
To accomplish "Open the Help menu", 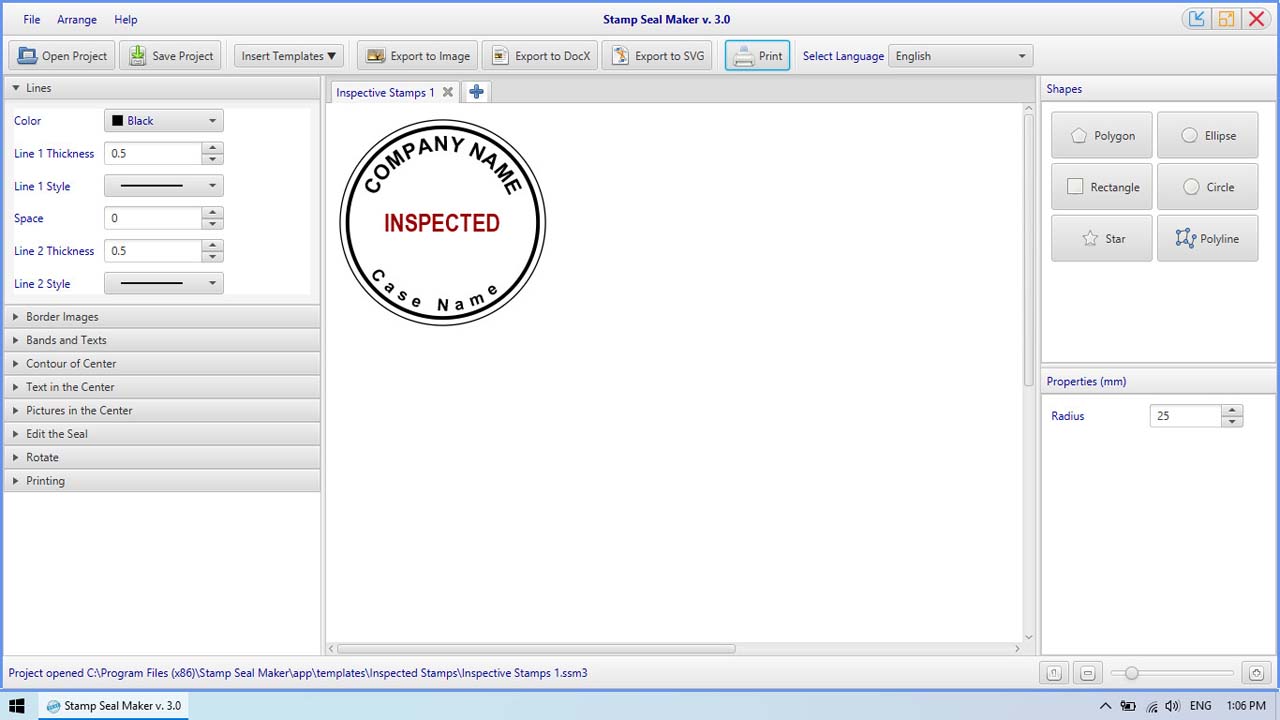I will tap(126, 19).
